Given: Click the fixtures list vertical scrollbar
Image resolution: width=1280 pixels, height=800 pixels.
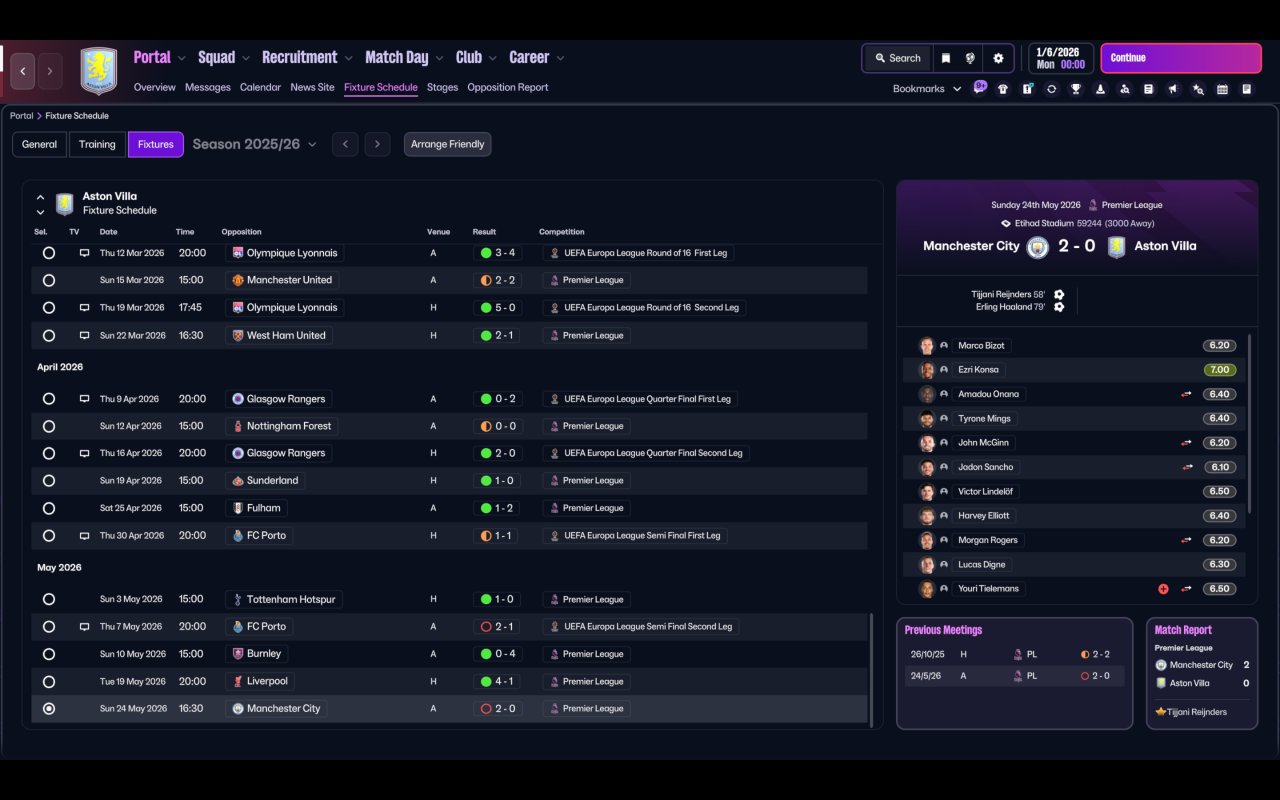Looking at the screenshot, I should [x=873, y=670].
